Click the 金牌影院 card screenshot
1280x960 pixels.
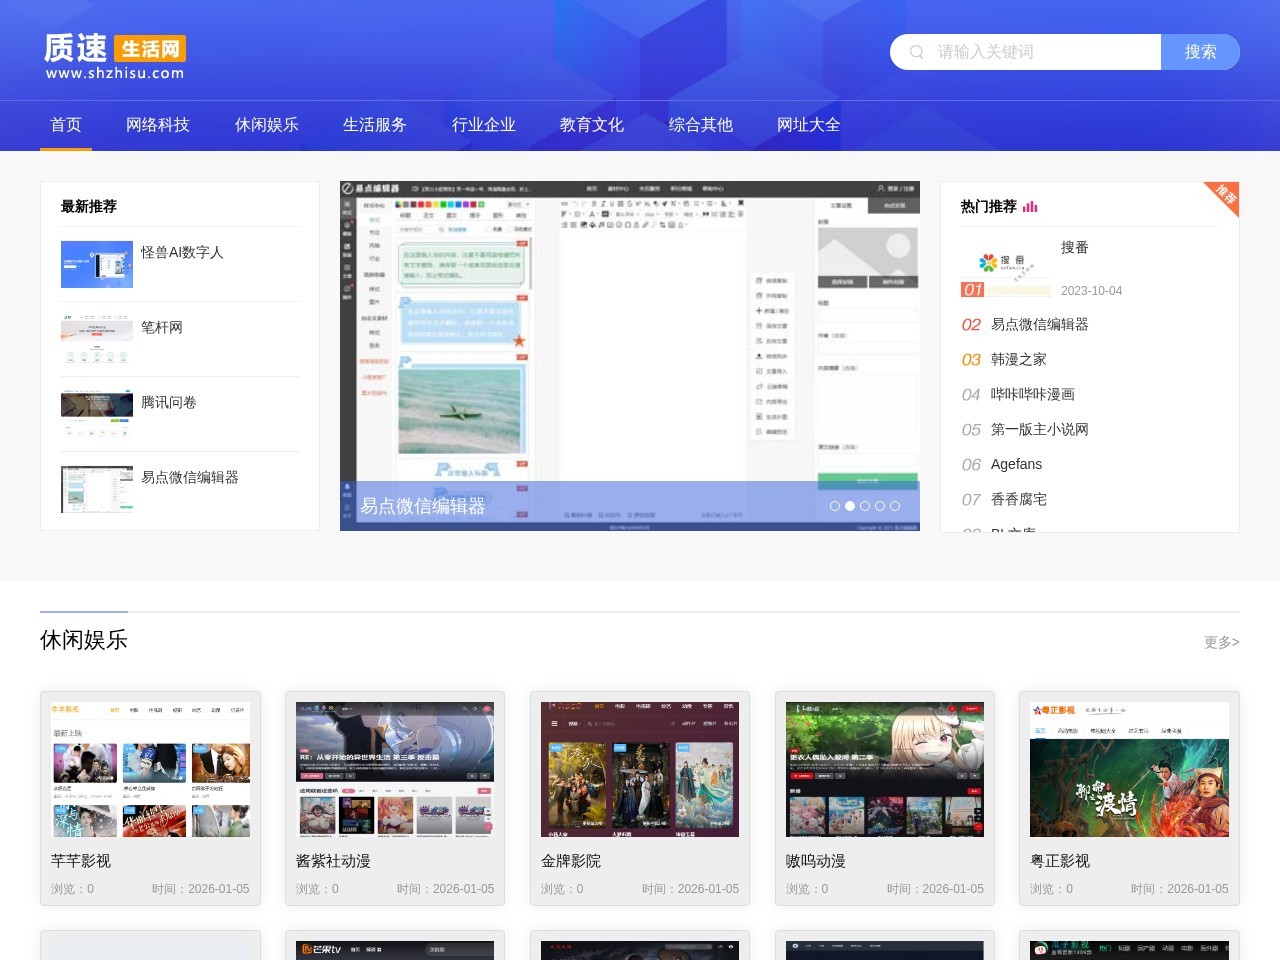click(640, 769)
